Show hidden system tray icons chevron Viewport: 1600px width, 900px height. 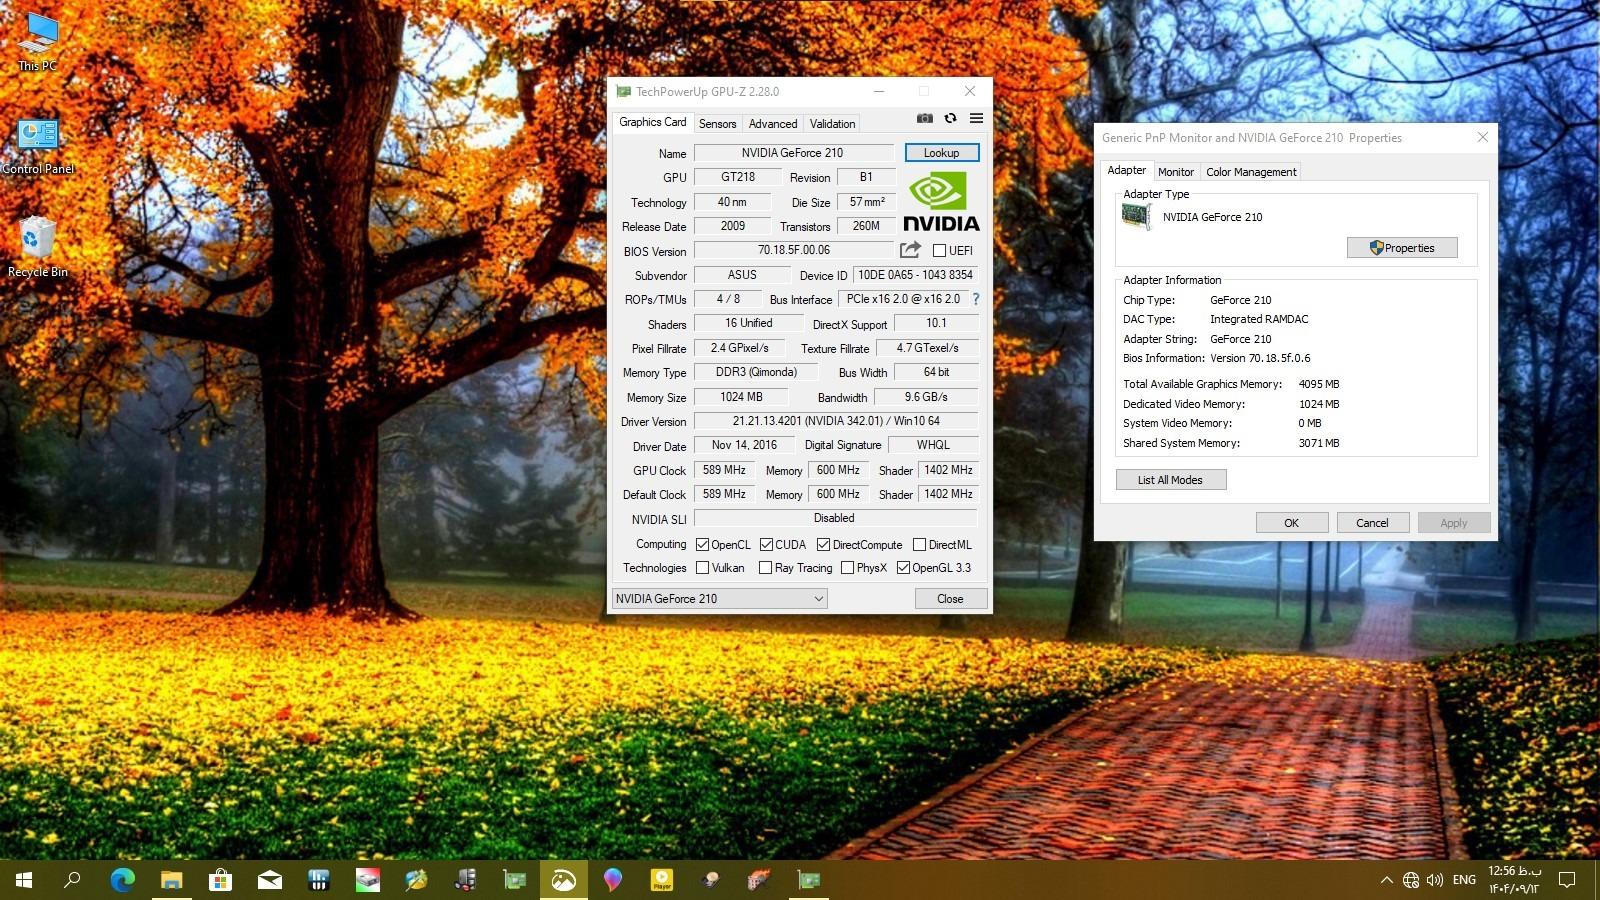[1386, 880]
